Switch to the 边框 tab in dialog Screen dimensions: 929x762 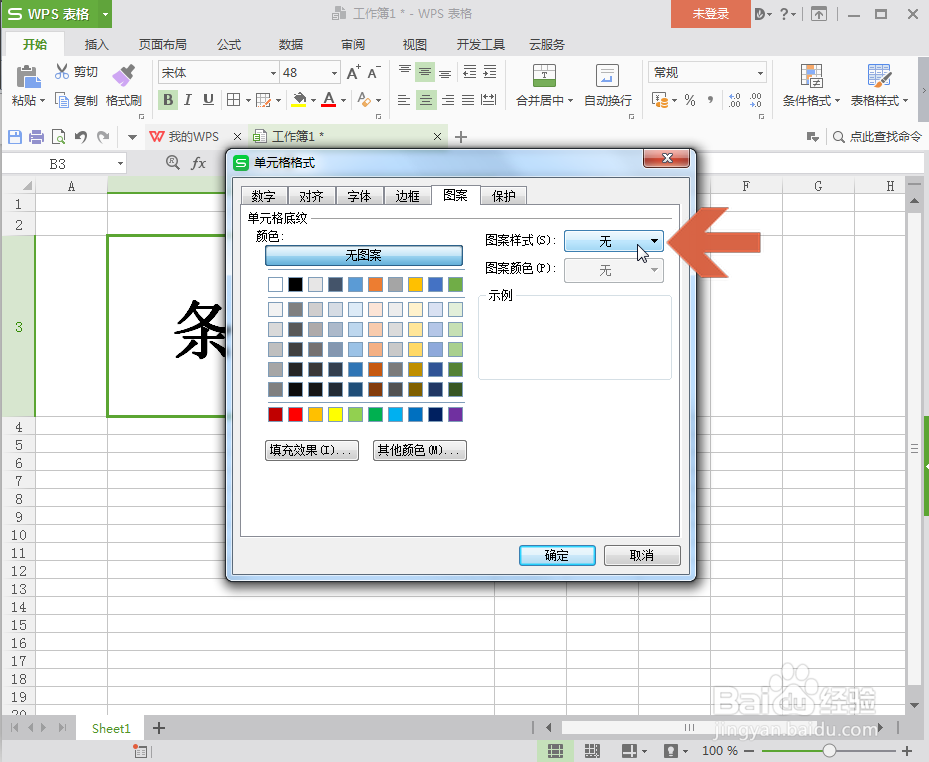click(408, 196)
